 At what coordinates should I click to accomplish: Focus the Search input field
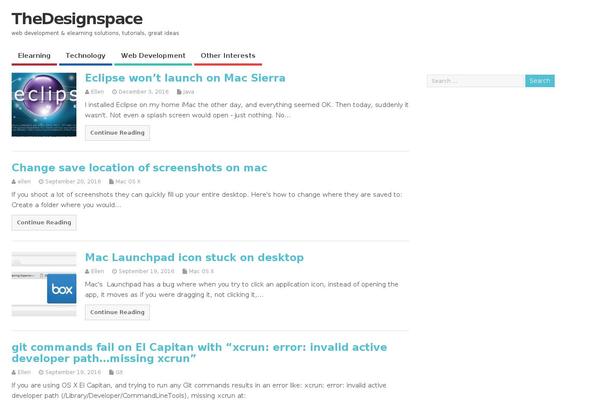476,81
